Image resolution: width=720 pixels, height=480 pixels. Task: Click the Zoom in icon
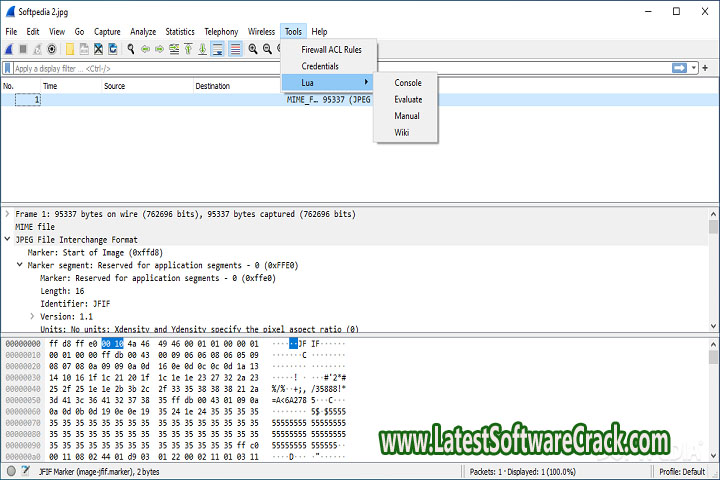(253, 49)
